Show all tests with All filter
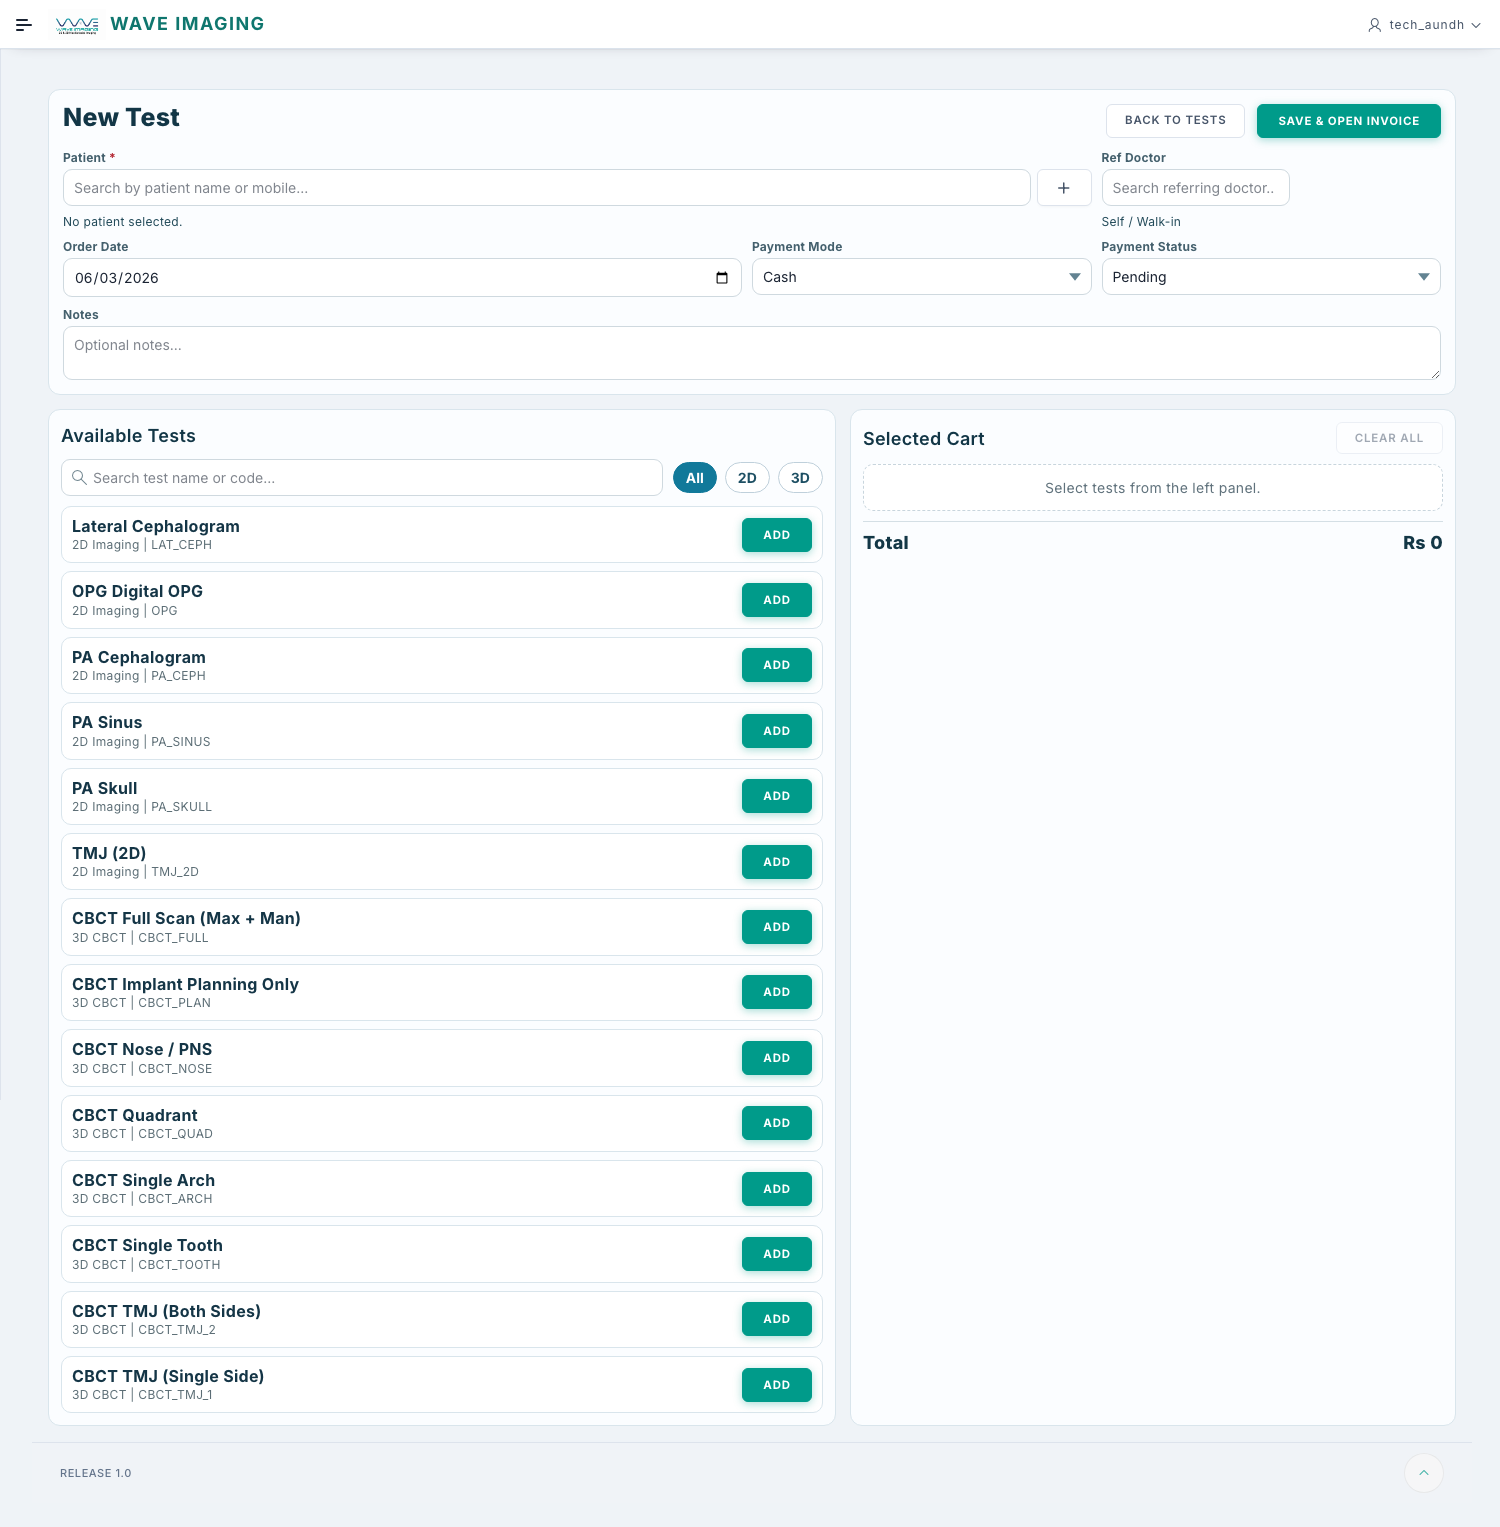This screenshot has width=1500, height=1527. point(694,478)
